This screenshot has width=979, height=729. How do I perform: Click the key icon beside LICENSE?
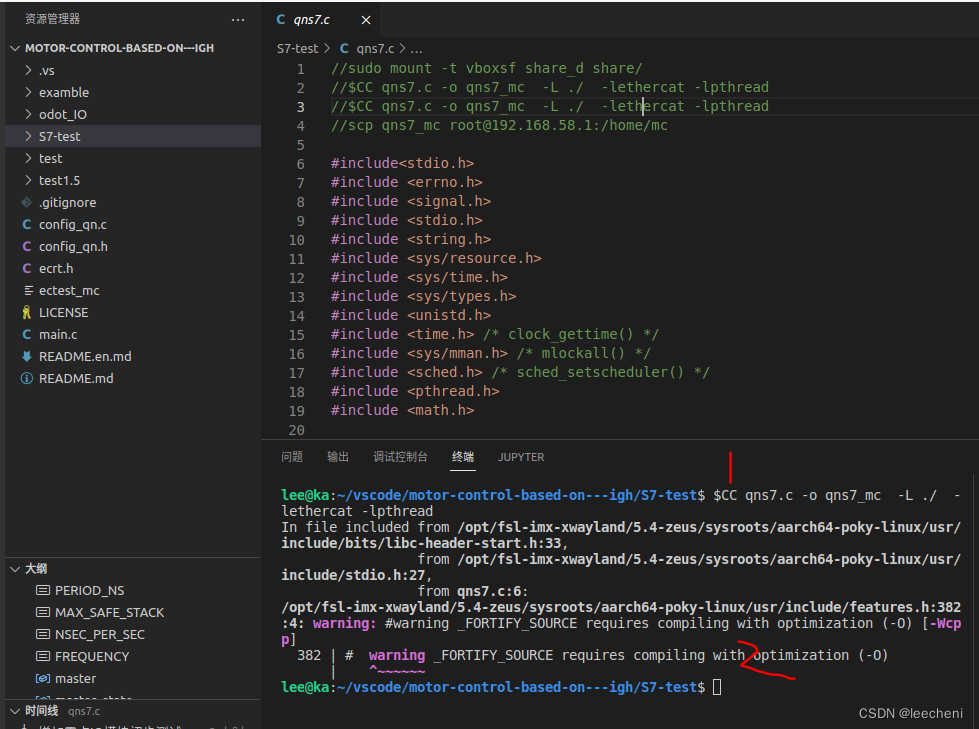click(27, 312)
